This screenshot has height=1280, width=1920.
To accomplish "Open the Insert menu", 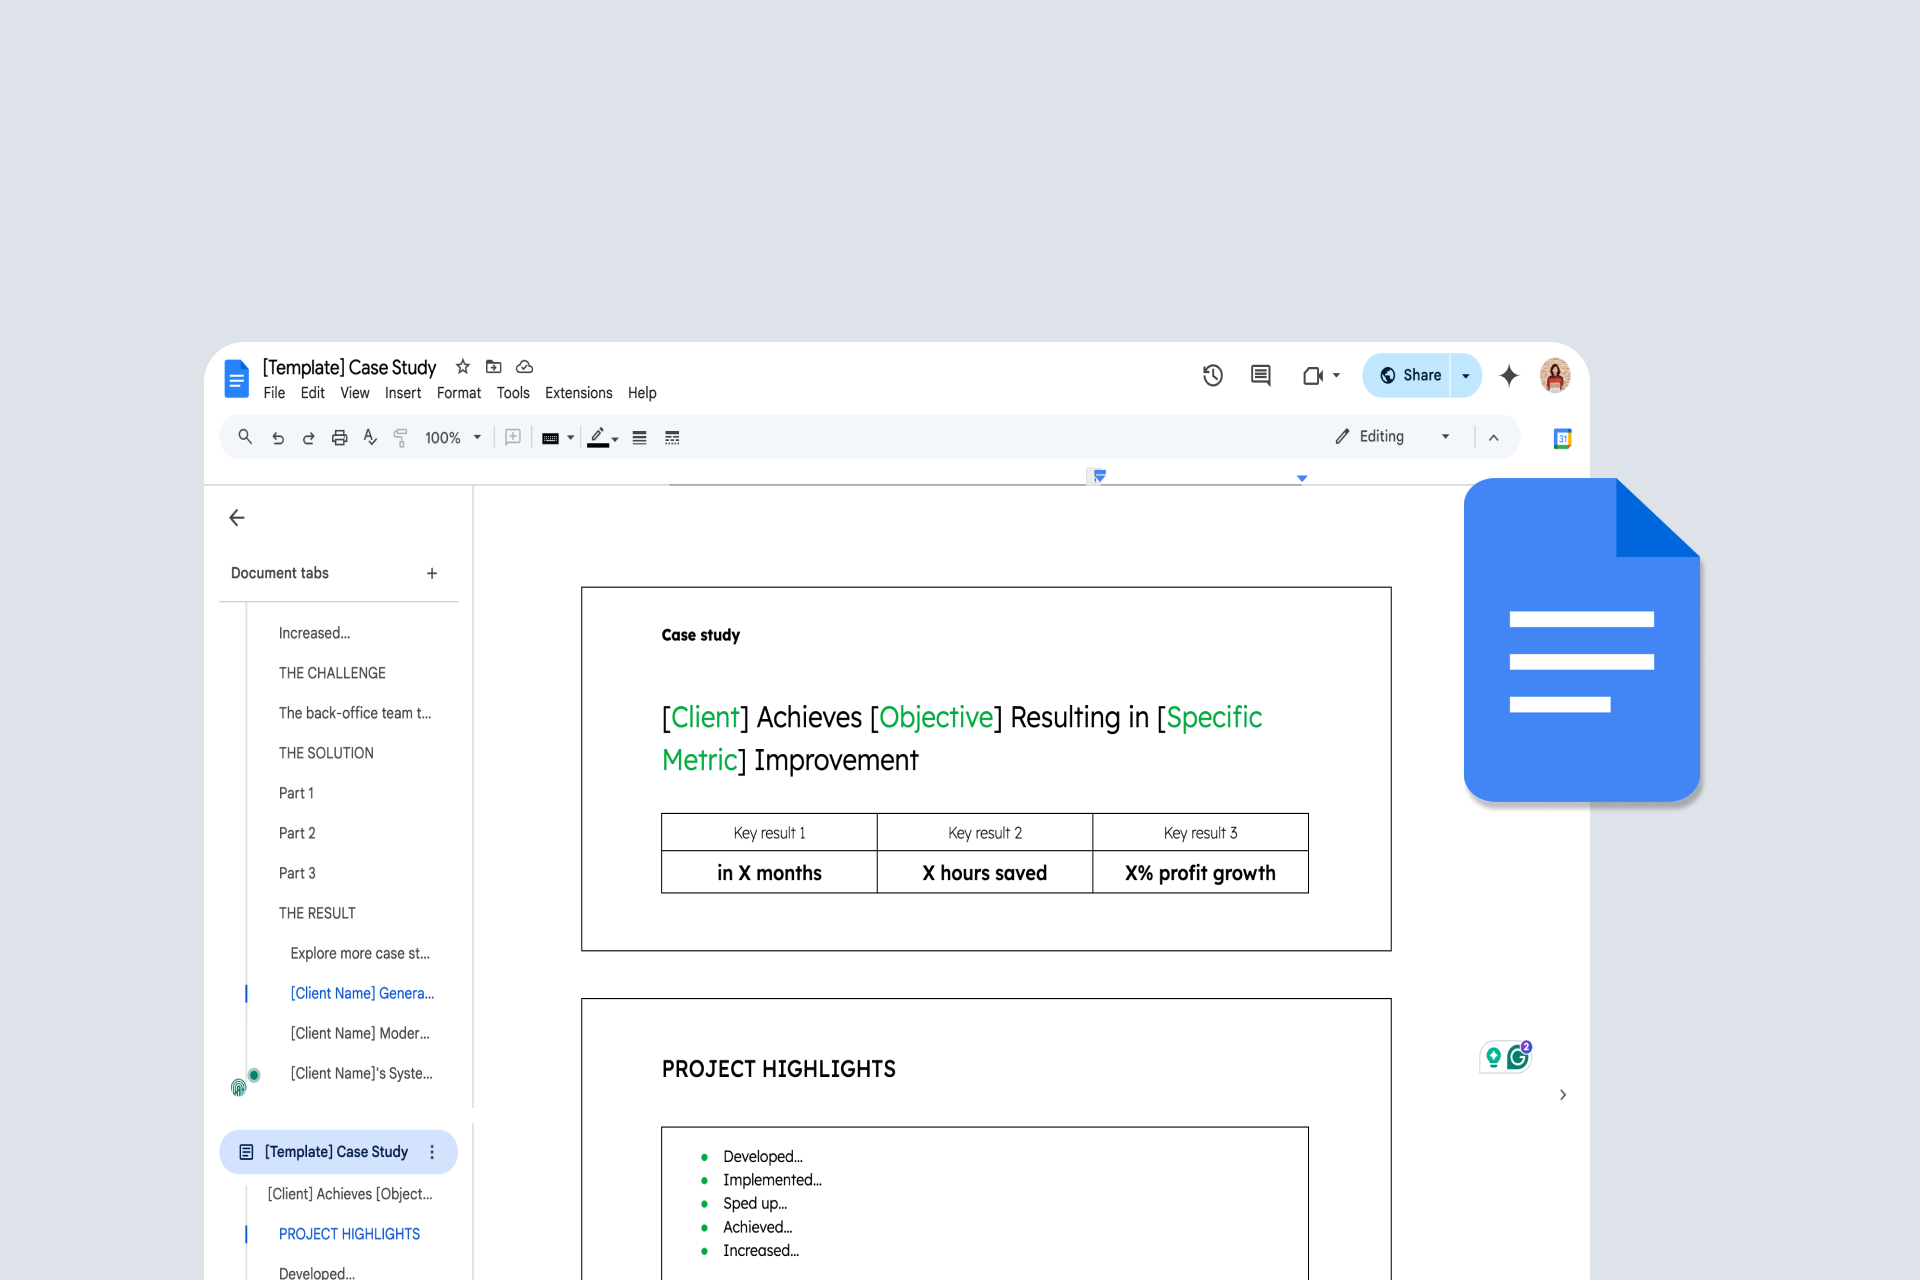I will (403, 393).
